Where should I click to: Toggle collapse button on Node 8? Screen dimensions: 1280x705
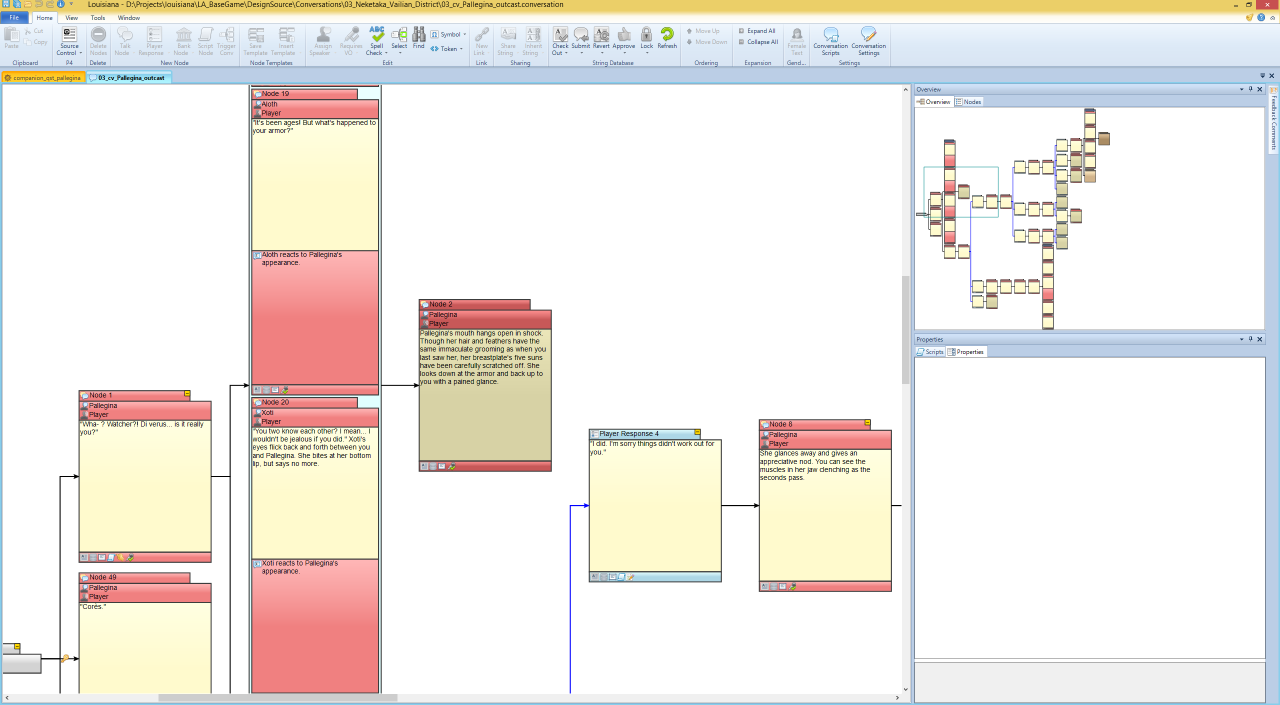pyautogui.click(x=867, y=424)
